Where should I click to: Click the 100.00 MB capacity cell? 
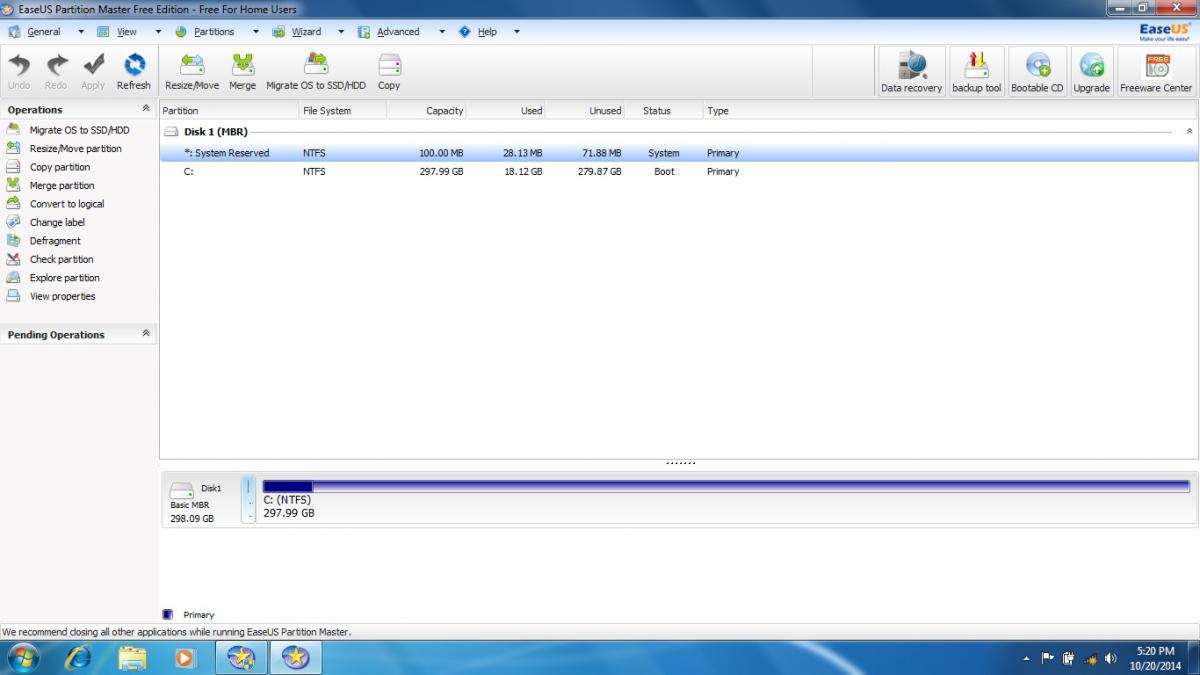click(x=440, y=153)
